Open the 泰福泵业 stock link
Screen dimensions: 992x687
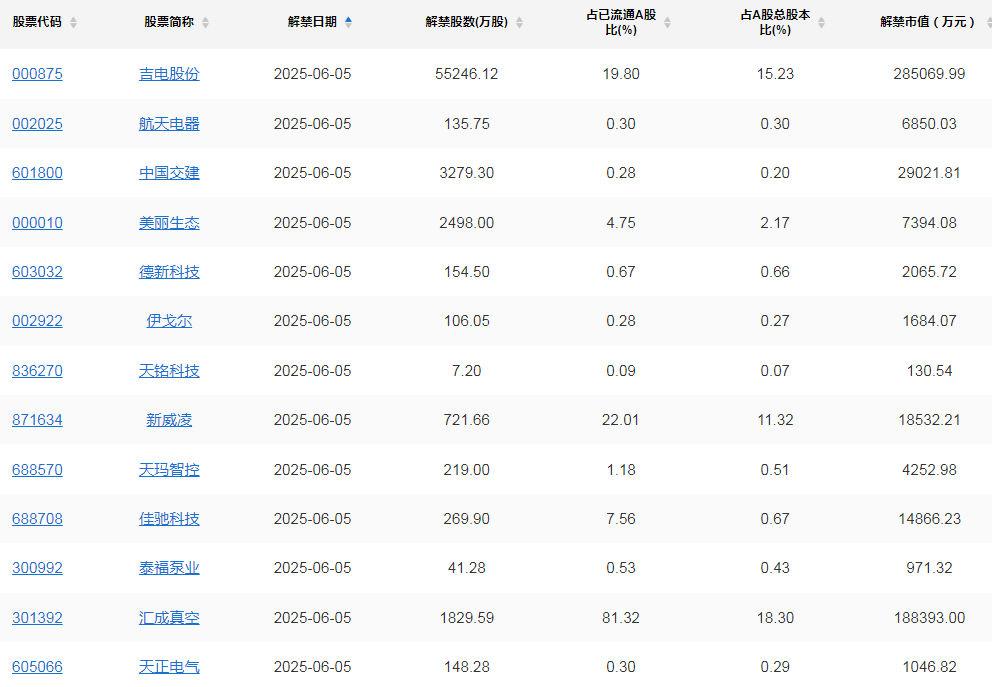[169, 568]
